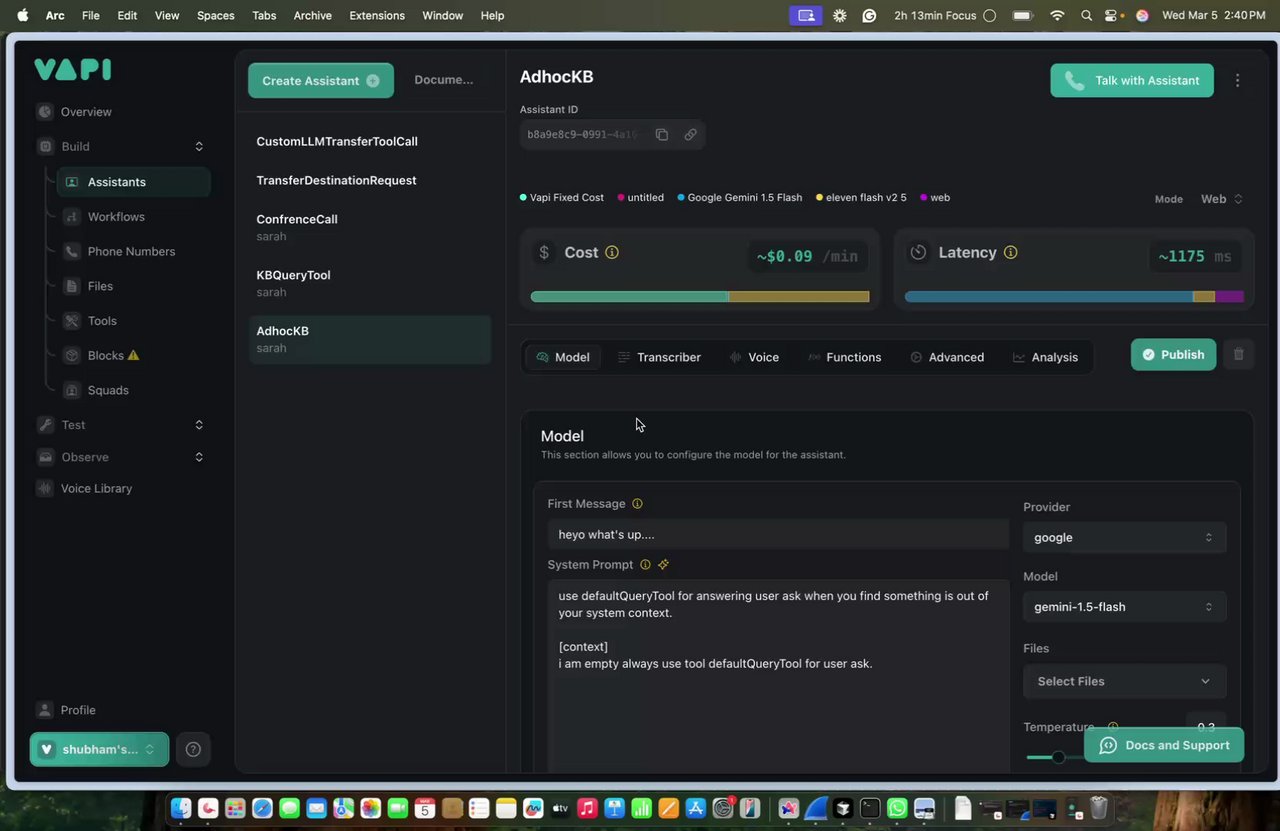Click the Create Assistant button

point(321,80)
